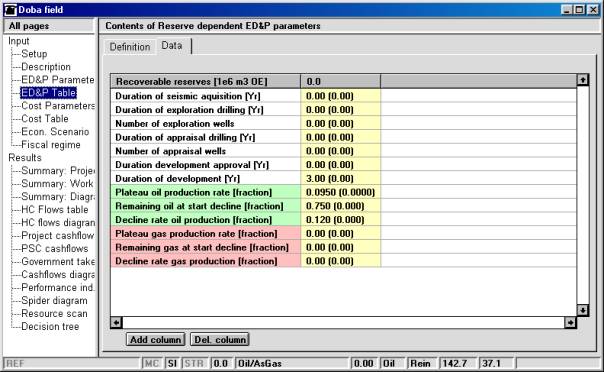Open the Performance ind. page
Screen dimensions: 604x372
click(57, 288)
